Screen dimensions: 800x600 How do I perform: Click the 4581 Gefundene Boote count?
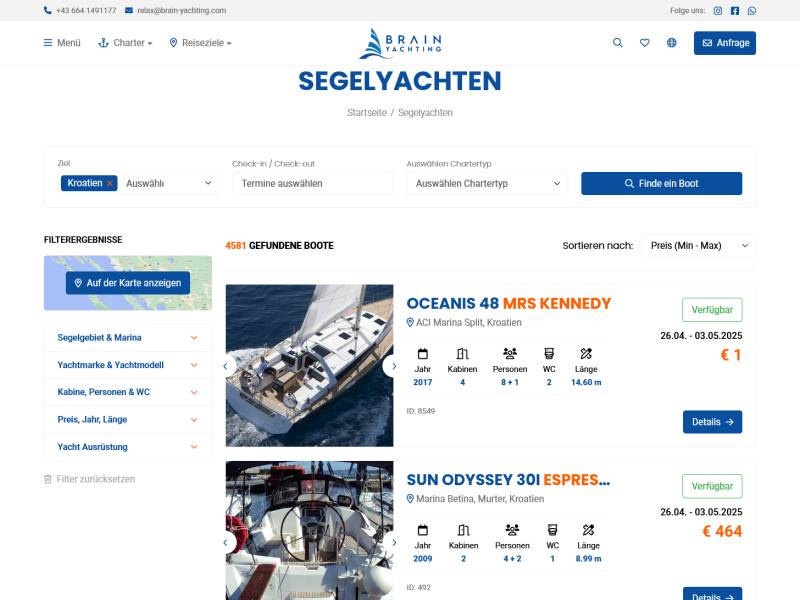pos(280,245)
